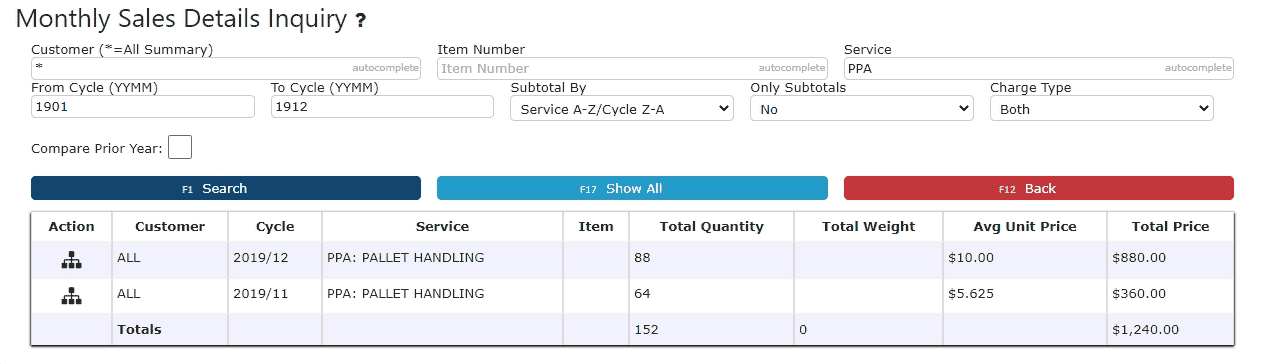Open the help question mark icon

[361, 21]
